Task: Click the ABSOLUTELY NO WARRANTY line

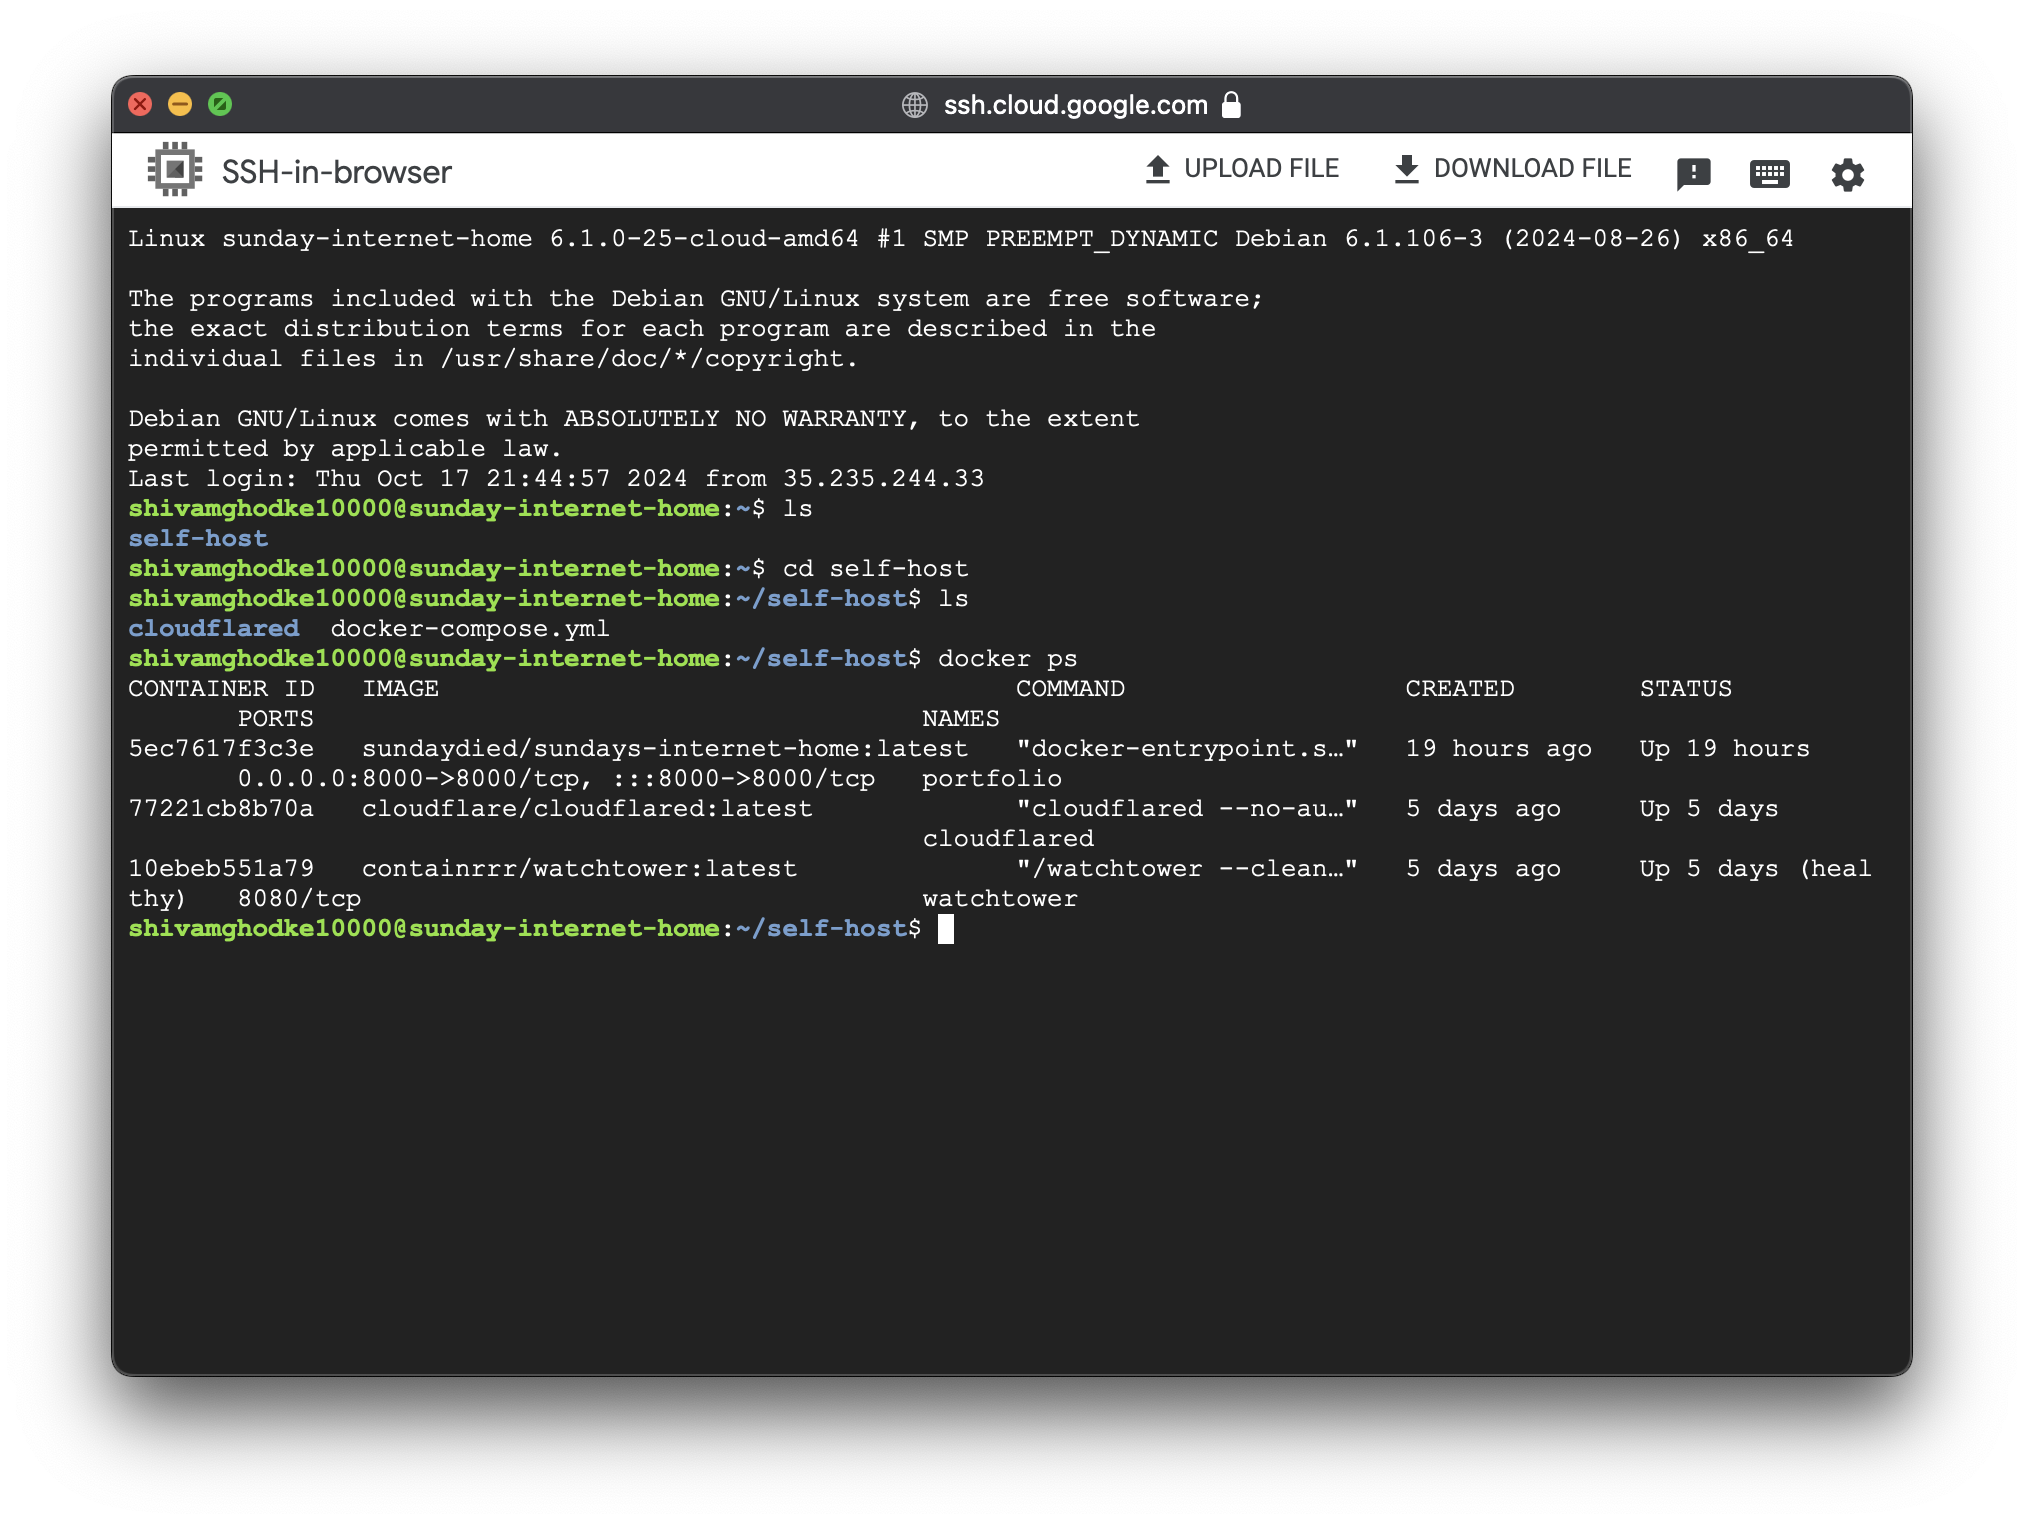Action: (x=634, y=419)
